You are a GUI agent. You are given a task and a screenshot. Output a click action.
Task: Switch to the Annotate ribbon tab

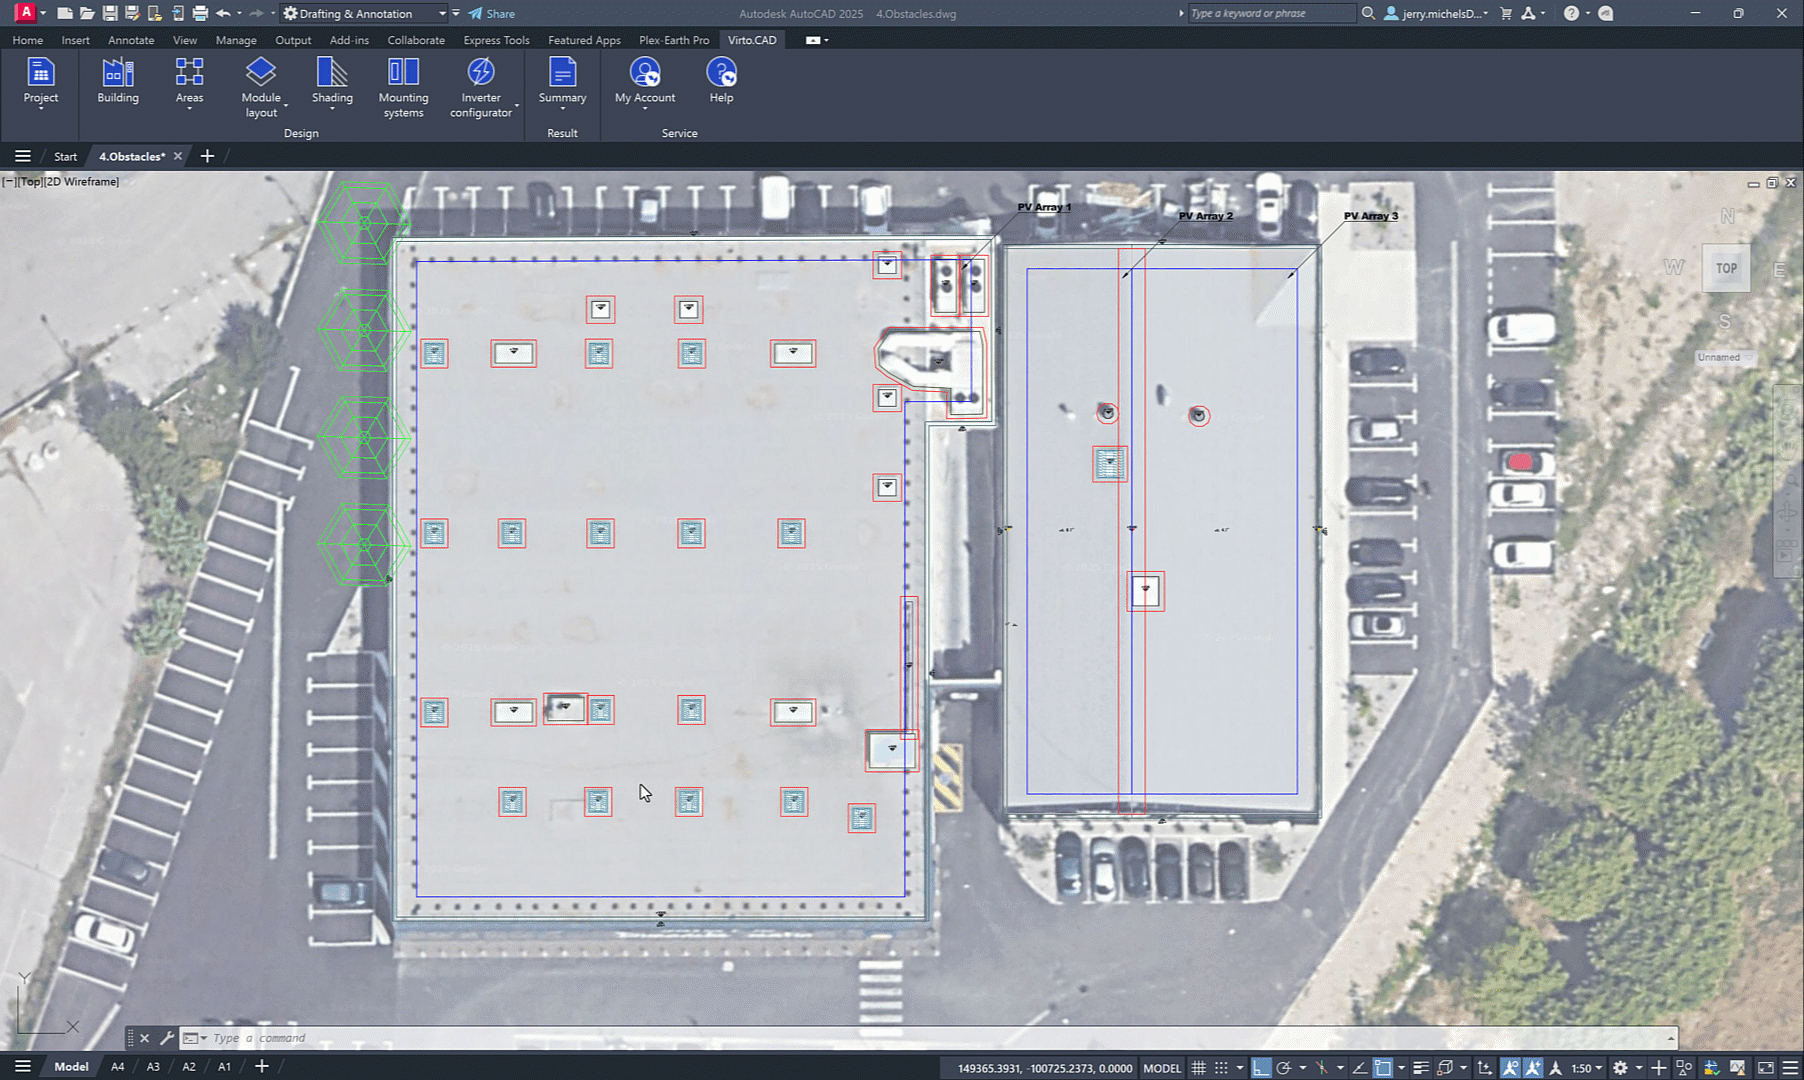pyautogui.click(x=131, y=40)
